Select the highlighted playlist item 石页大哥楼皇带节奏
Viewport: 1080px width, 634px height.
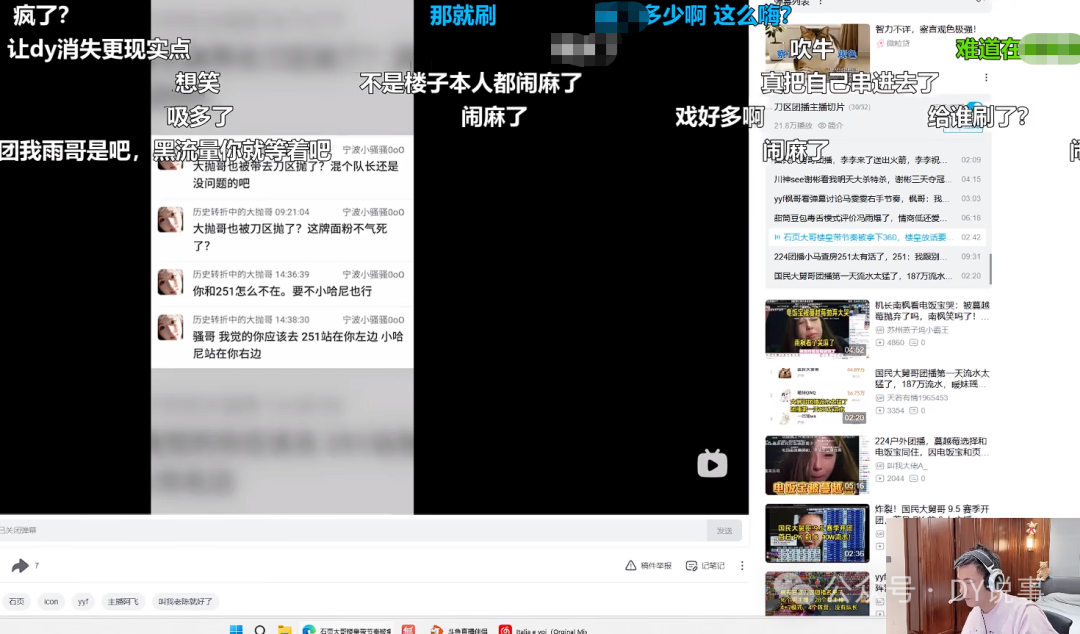(x=877, y=237)
